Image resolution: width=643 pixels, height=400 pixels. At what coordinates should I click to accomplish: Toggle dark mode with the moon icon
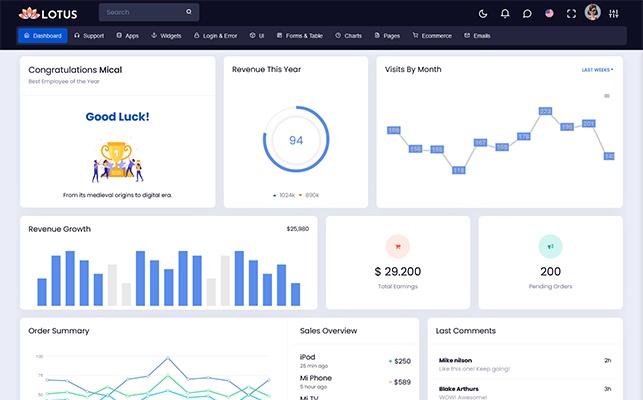point(483,13)
